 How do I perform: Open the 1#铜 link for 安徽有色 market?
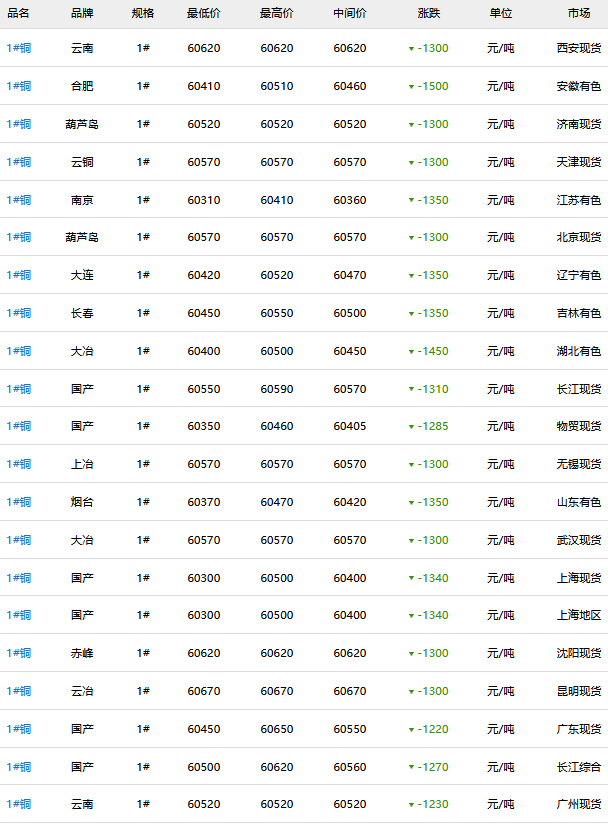click(x=19, y=86)
